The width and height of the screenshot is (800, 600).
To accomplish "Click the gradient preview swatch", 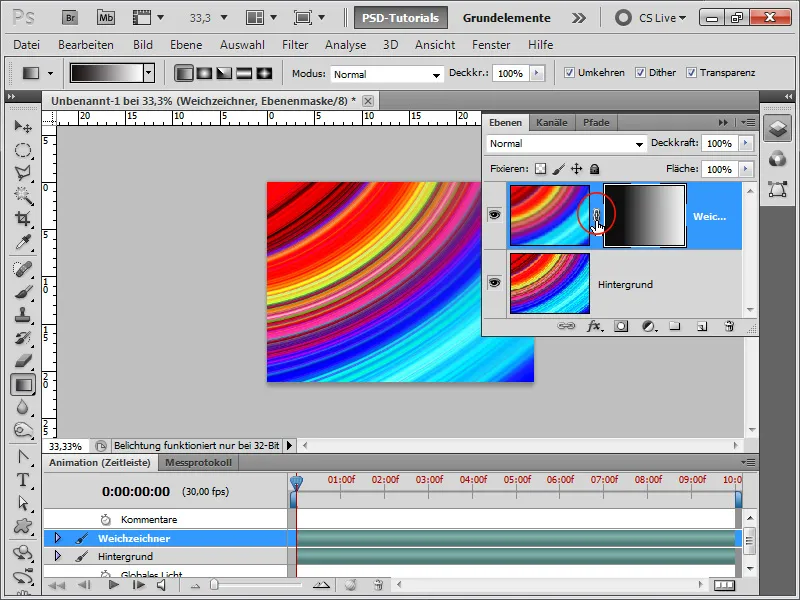I will tap(107, 73).
